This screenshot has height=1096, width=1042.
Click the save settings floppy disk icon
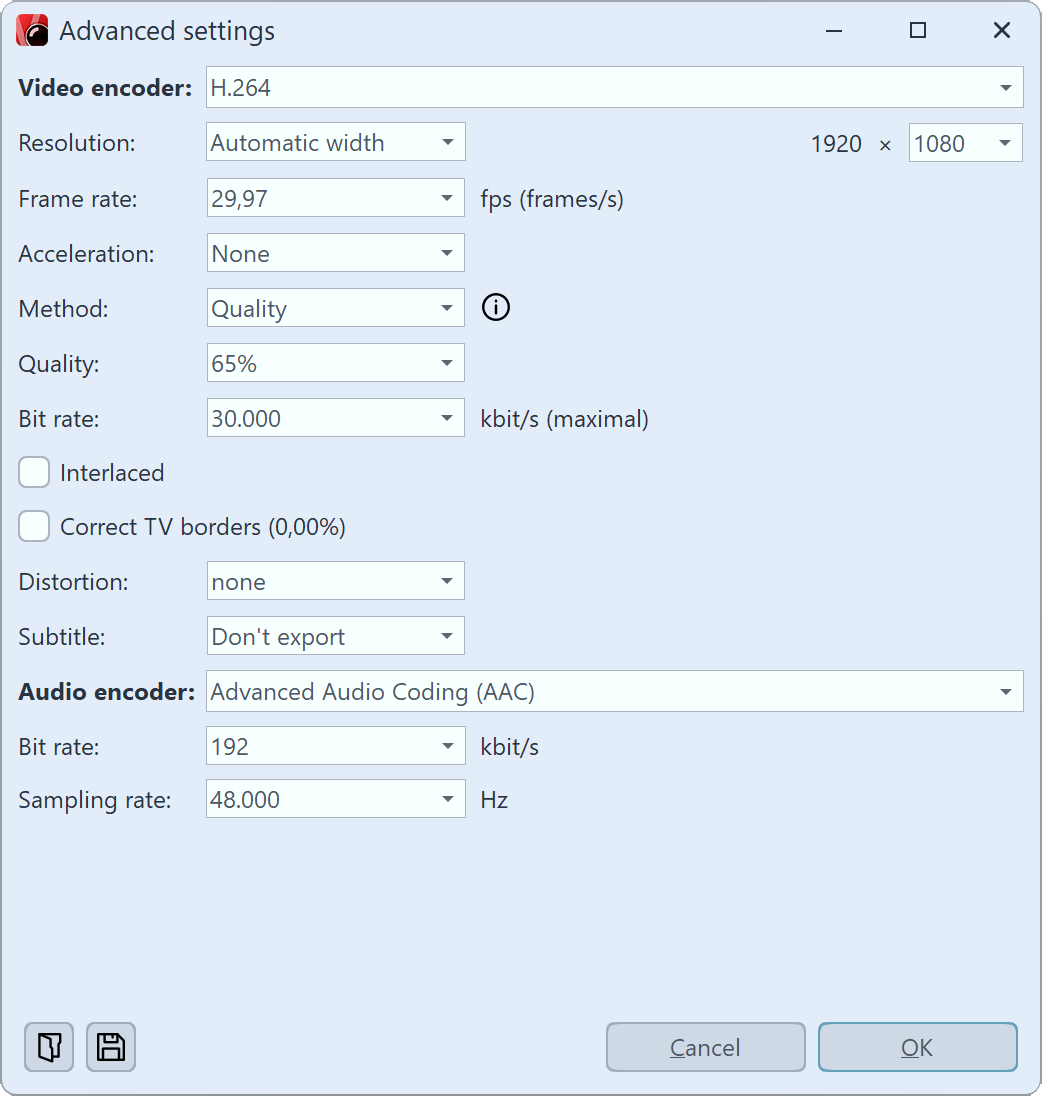click(x=110, y=1047)
